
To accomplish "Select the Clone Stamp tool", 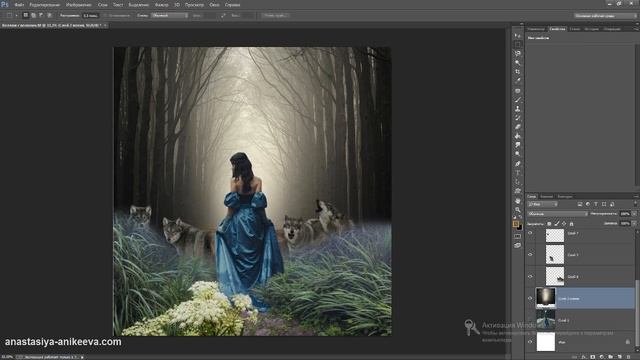I will 518,109.
